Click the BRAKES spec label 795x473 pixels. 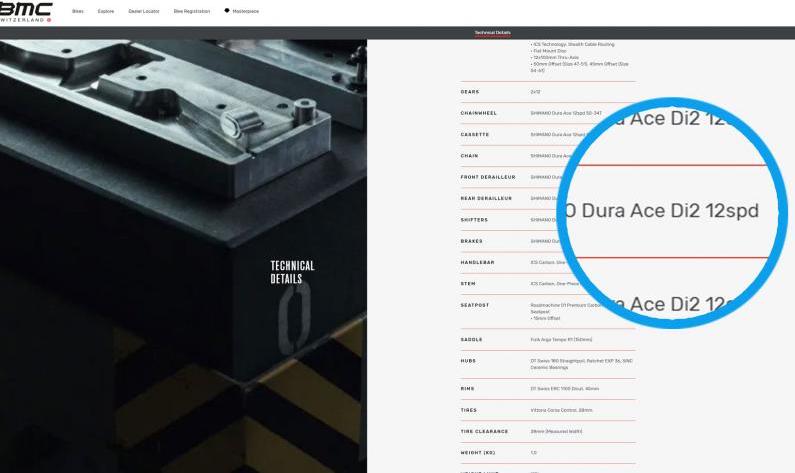coord(472,241)
